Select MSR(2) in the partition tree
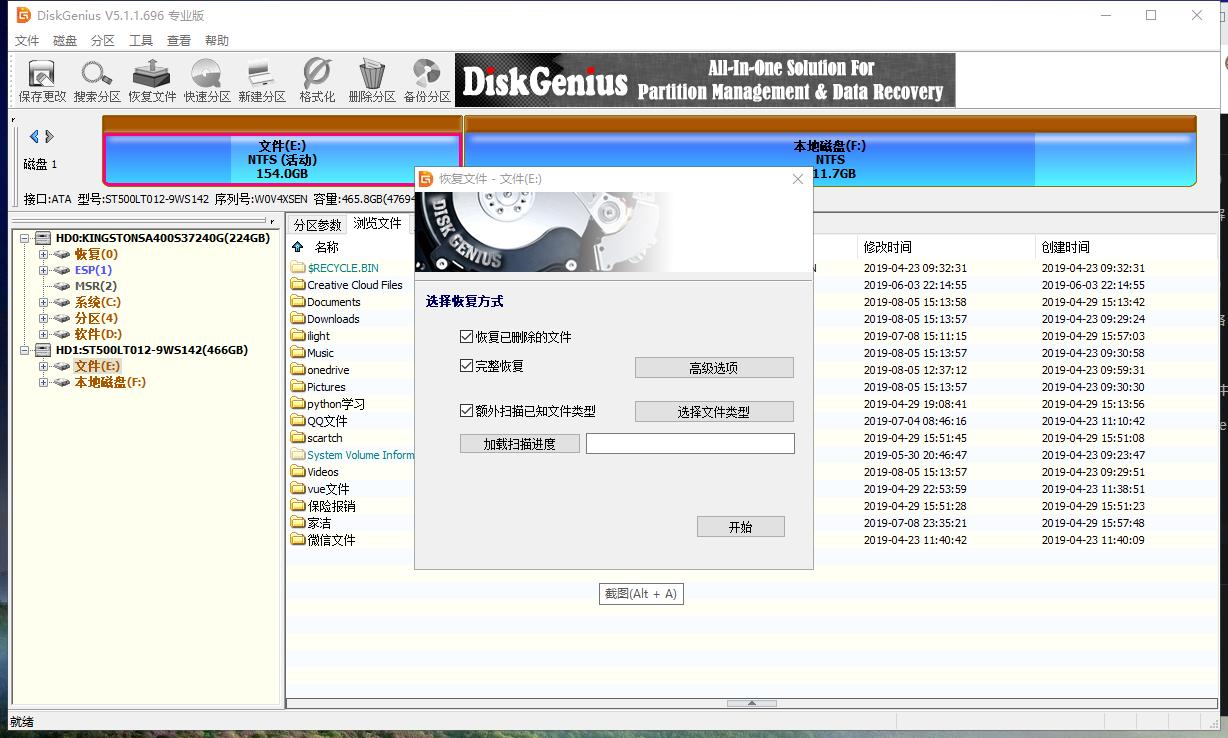The height and width of the screenshot is (738, 1228). pos(96,286)
